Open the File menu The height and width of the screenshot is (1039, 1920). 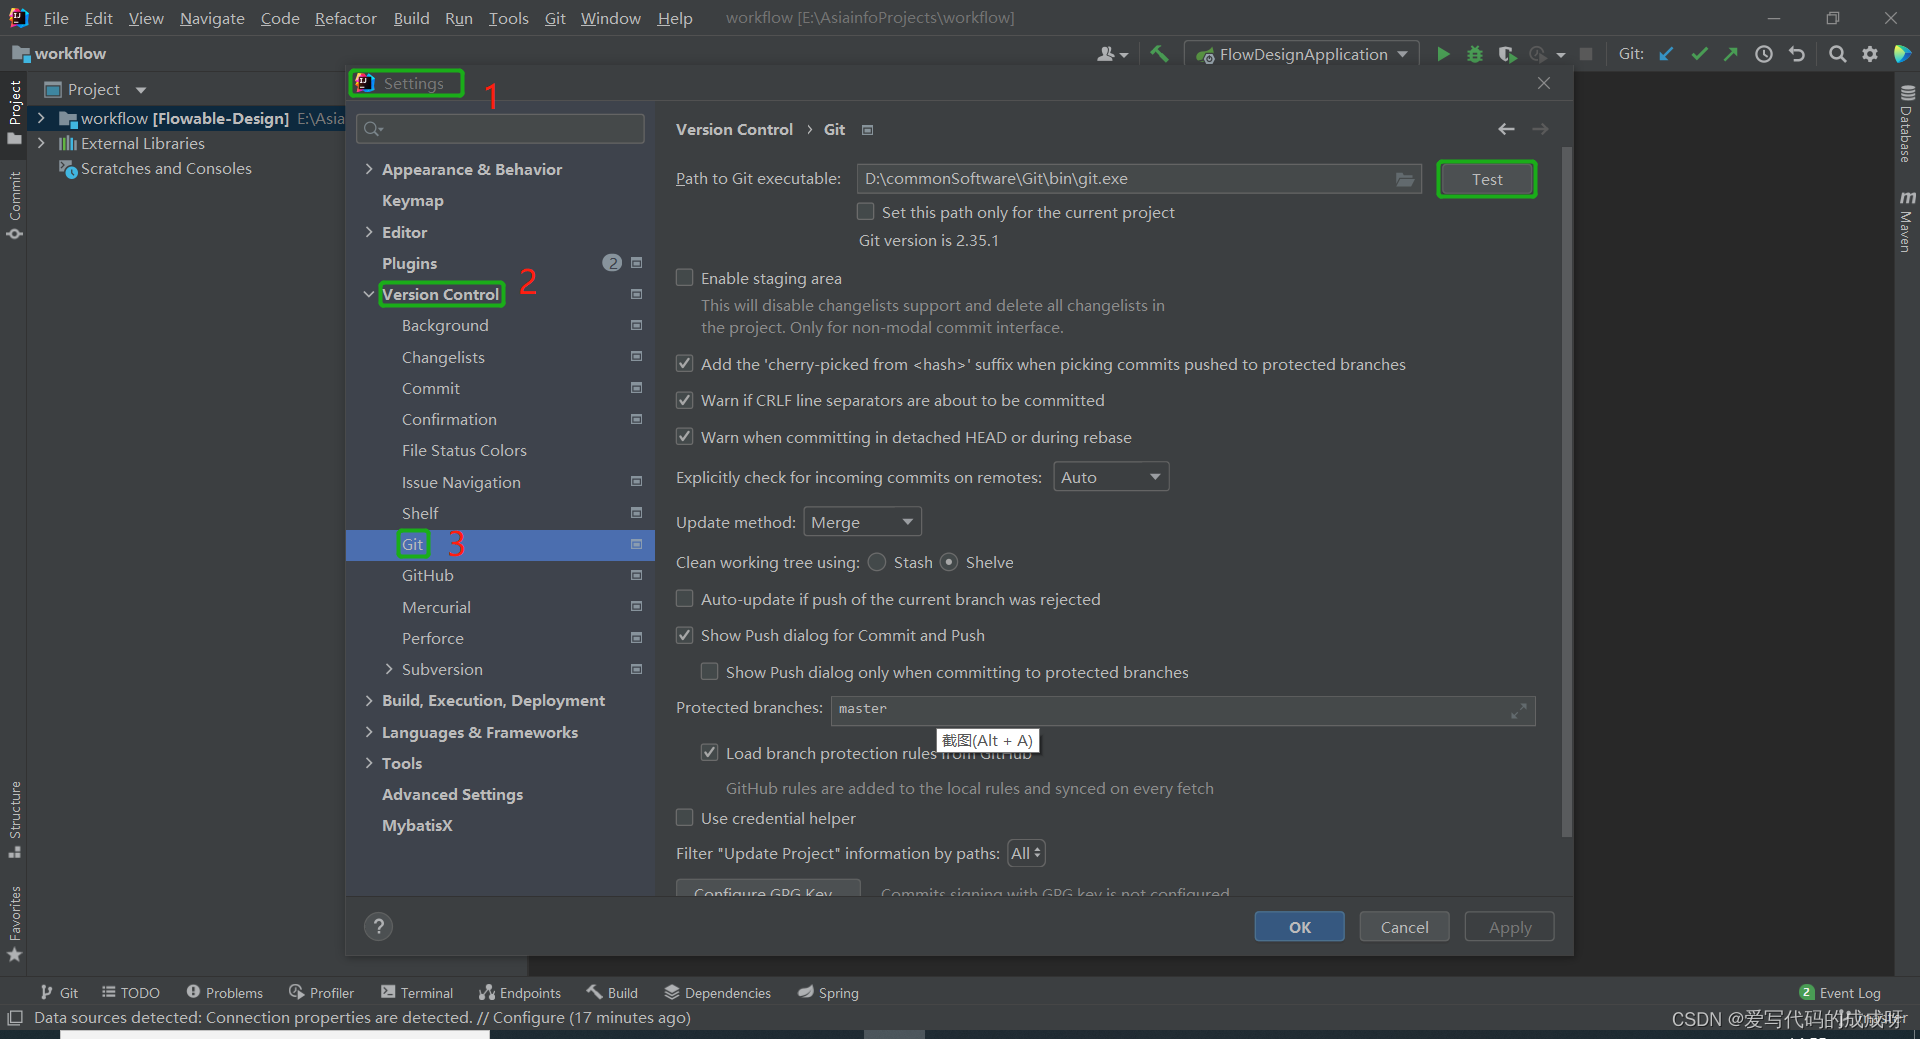pyautogui.click(x=56, y=18)
